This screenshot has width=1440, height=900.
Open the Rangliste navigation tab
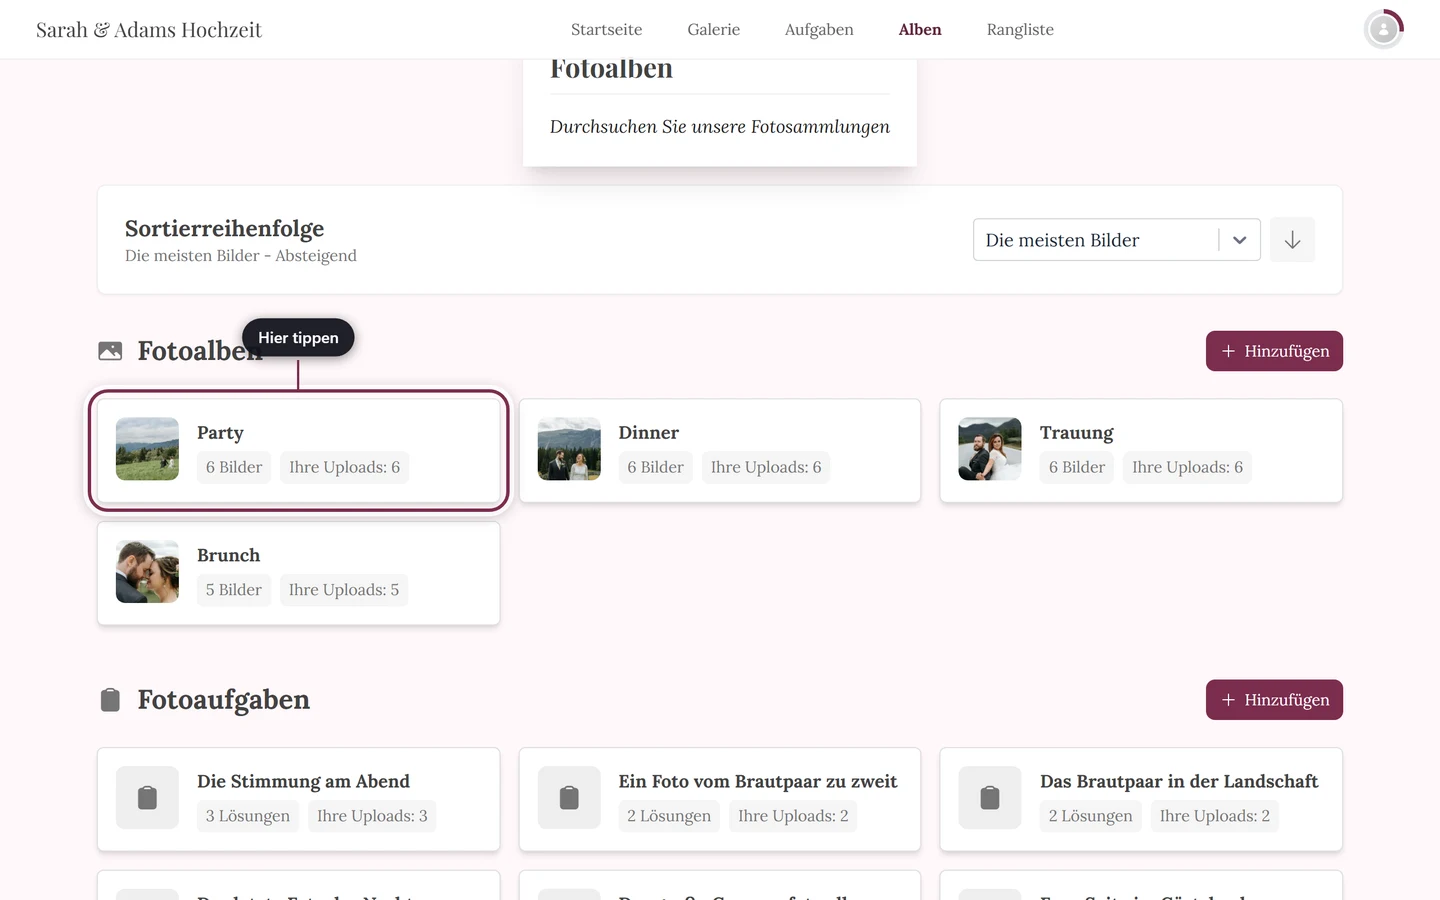[1020, 30]
